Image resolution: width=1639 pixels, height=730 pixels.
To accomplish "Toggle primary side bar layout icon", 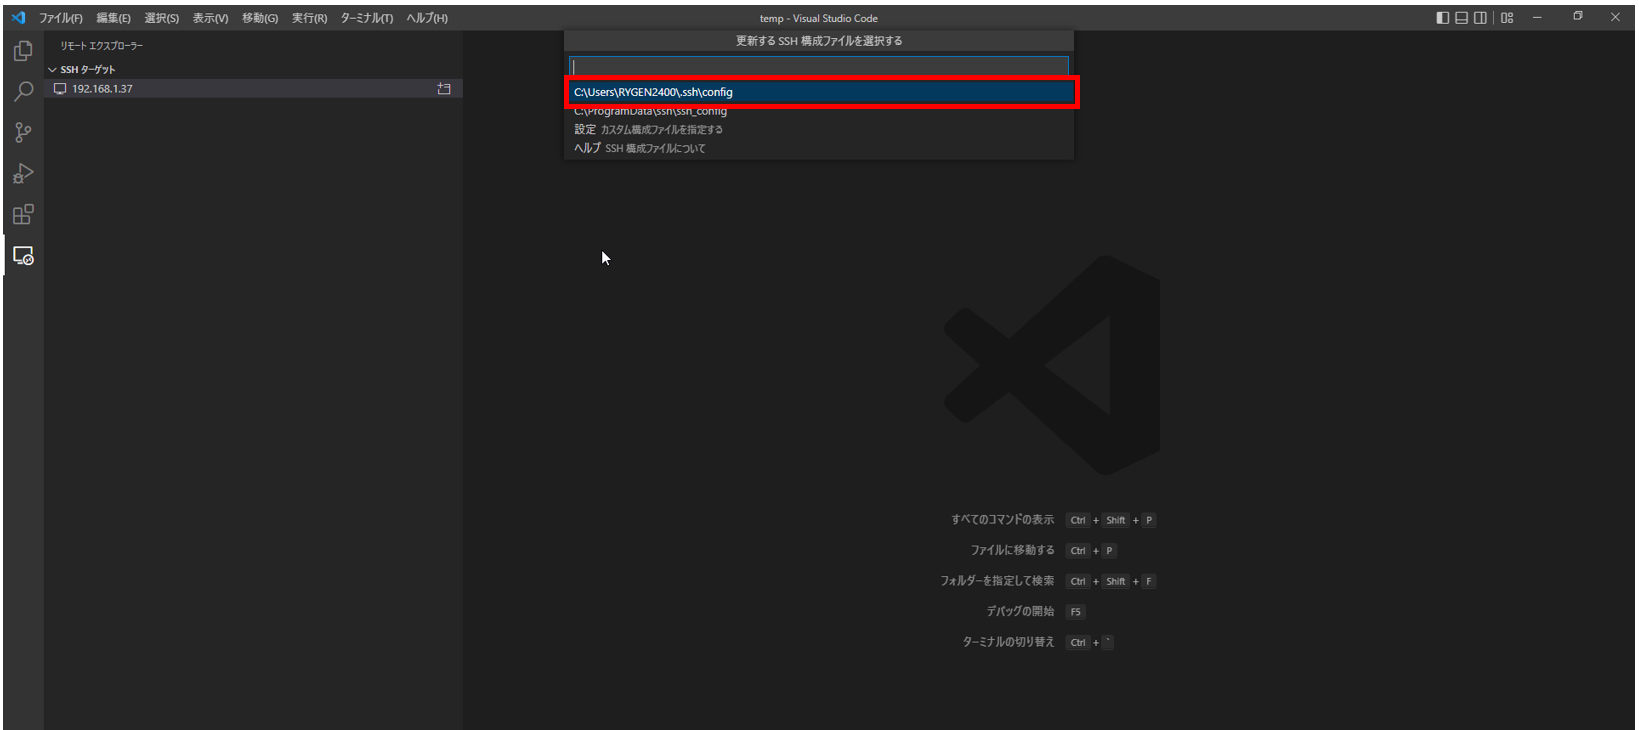I will [1442, 18].
